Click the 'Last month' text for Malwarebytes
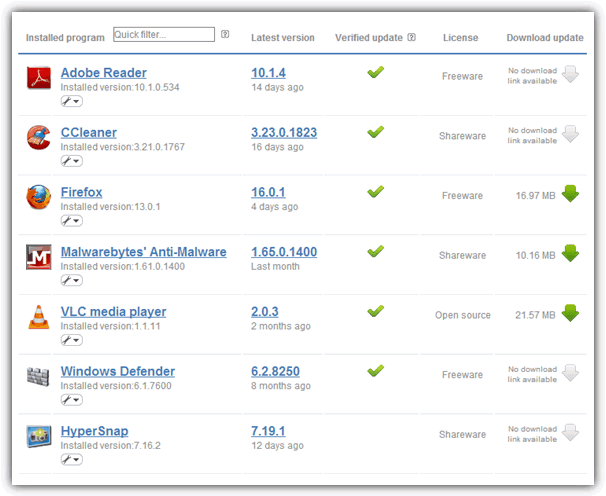 [275, 266]
